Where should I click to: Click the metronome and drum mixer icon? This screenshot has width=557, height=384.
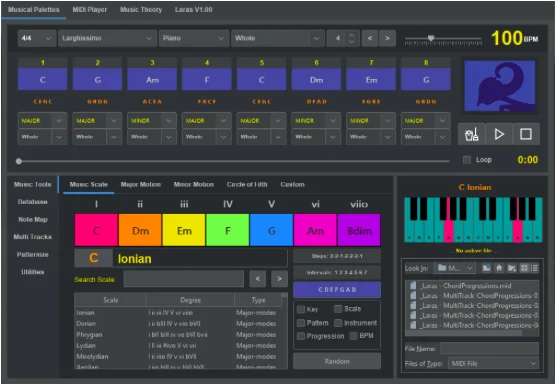471,134
